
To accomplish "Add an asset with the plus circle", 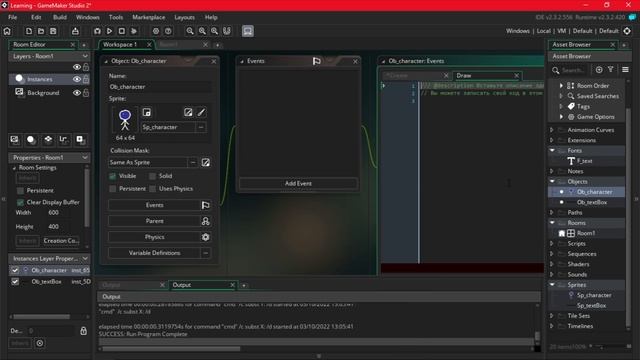I will 599,70.
